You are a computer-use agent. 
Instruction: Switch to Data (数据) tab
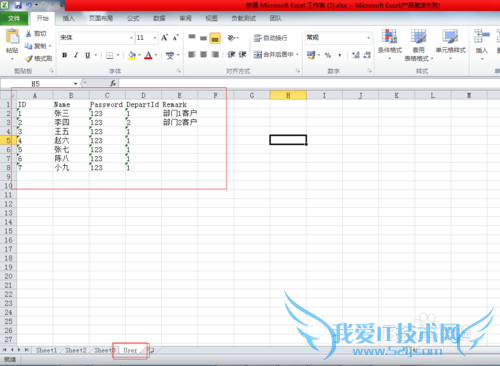[159, 18]
